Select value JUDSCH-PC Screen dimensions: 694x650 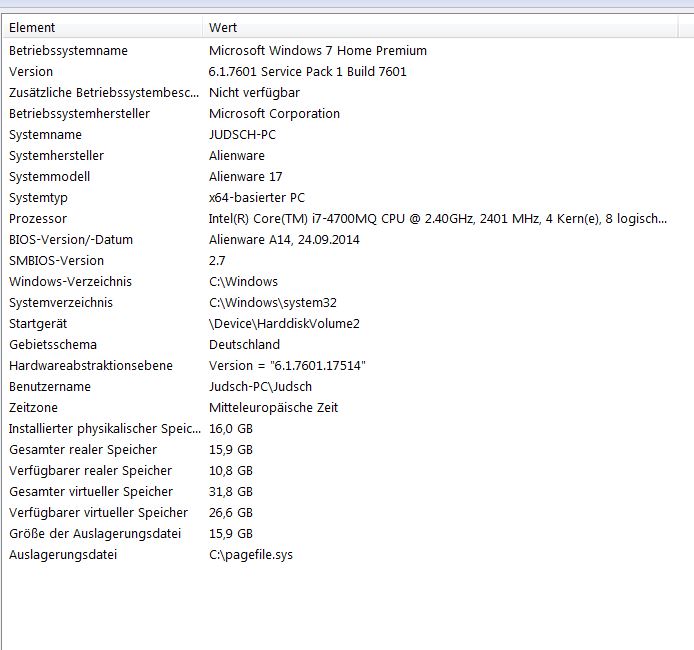click(x=243, y=135)
